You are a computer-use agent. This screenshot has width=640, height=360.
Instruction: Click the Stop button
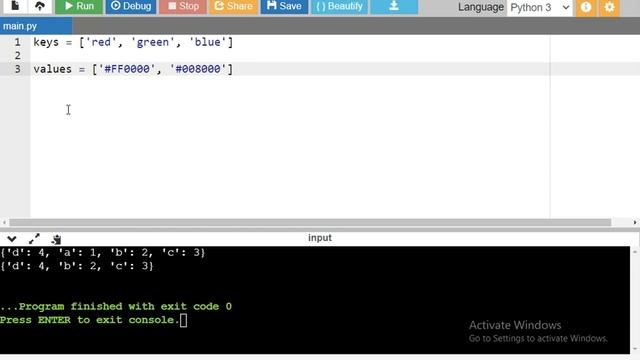(x=183, y=6)
